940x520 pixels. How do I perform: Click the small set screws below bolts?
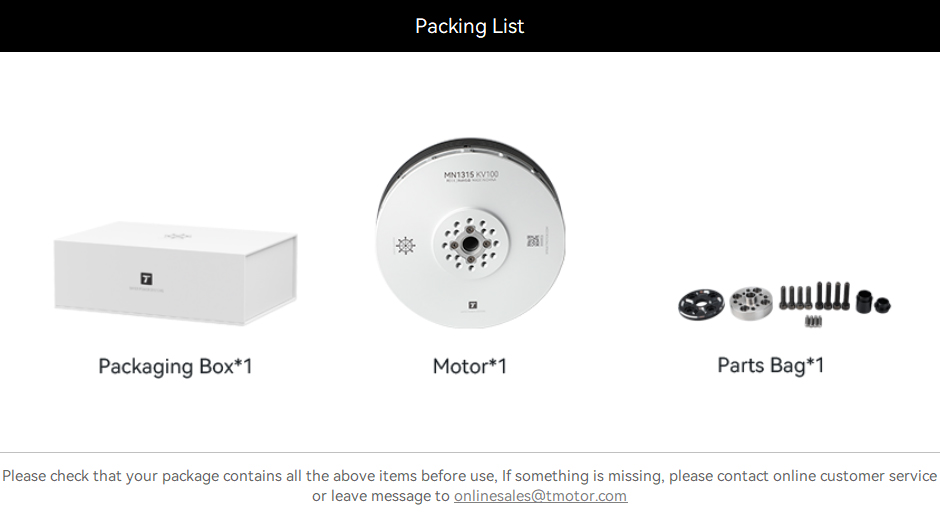pos(813,321)
